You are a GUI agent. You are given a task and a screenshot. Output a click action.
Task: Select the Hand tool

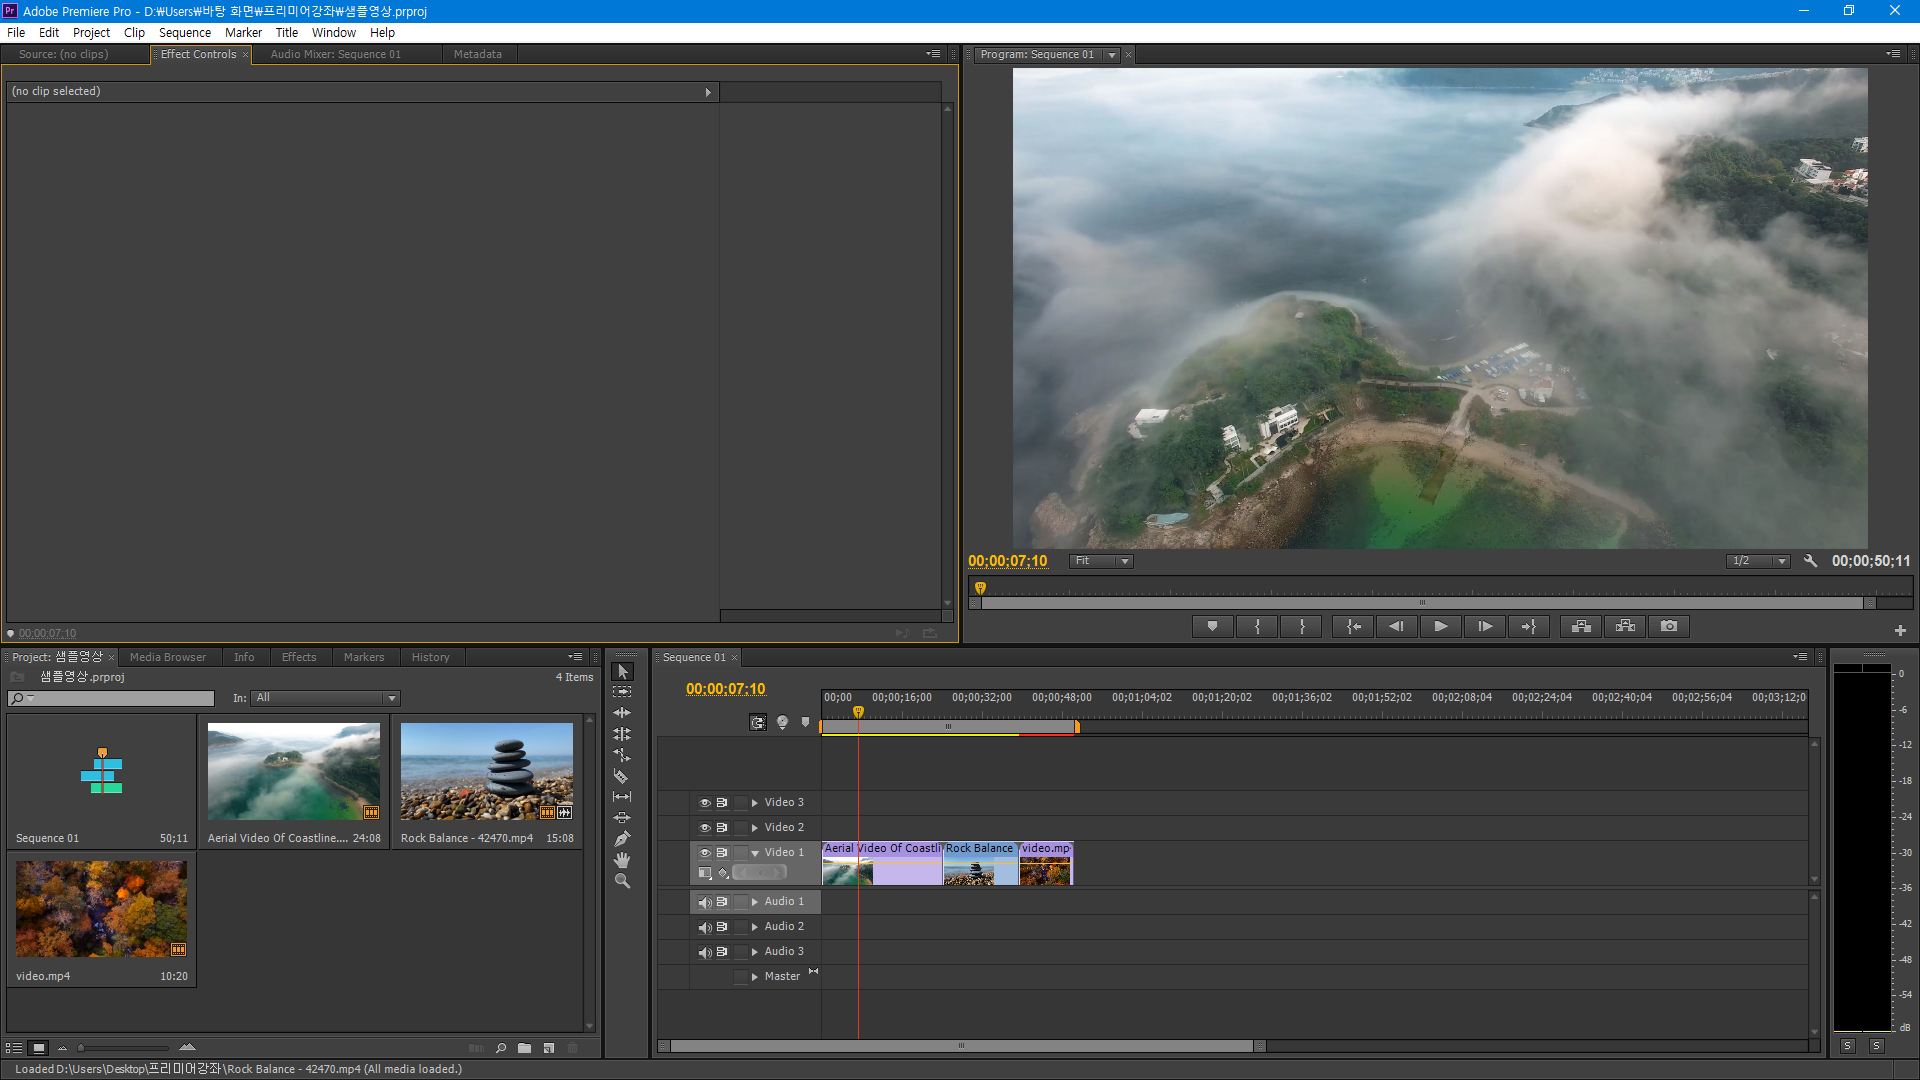coord(622,860)
